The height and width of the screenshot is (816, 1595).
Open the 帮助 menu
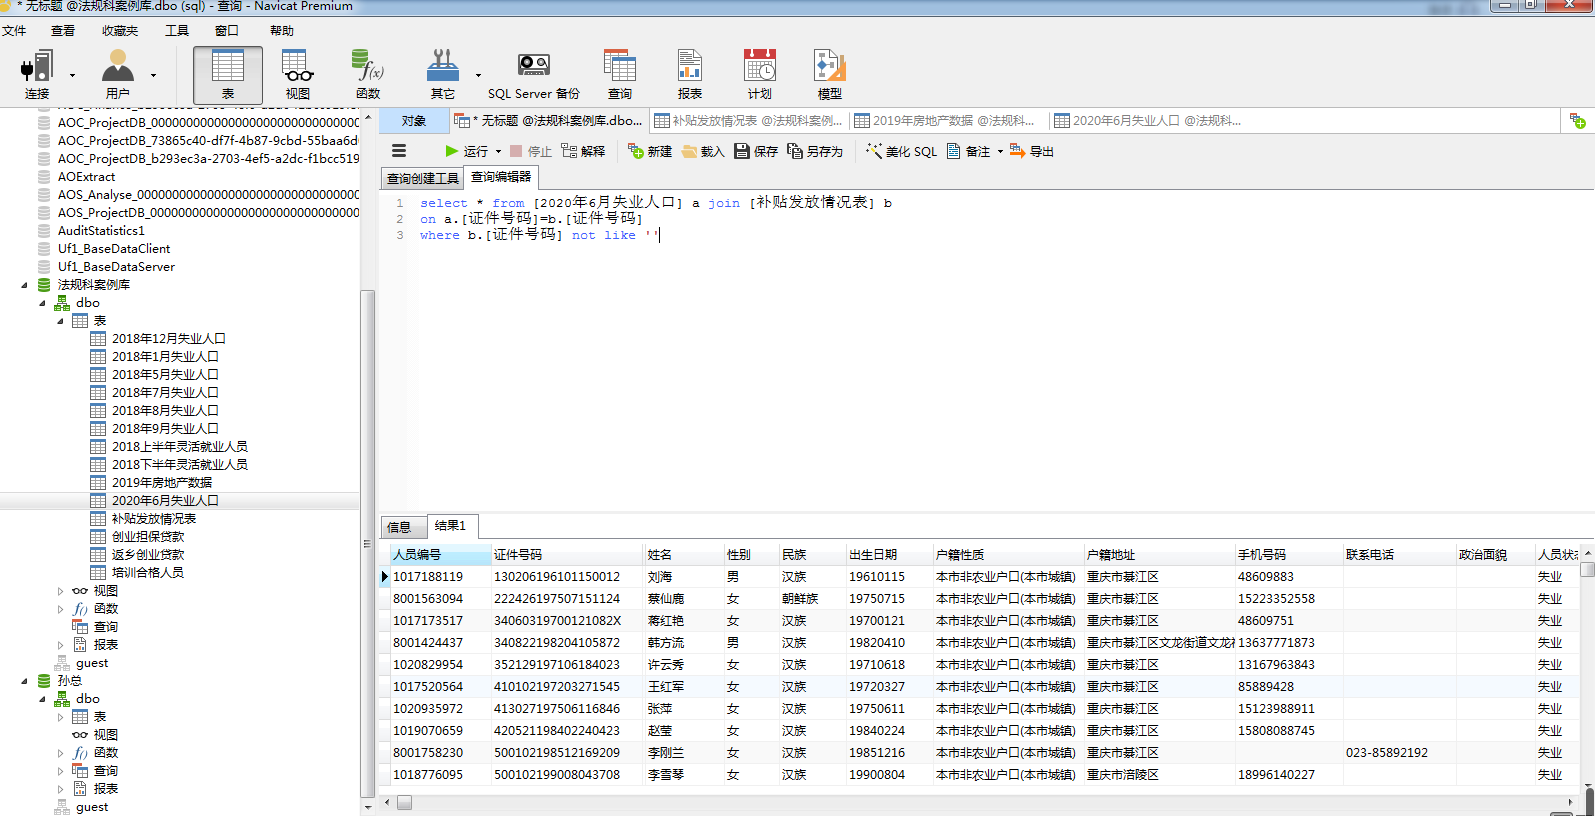tap(282, 31)
